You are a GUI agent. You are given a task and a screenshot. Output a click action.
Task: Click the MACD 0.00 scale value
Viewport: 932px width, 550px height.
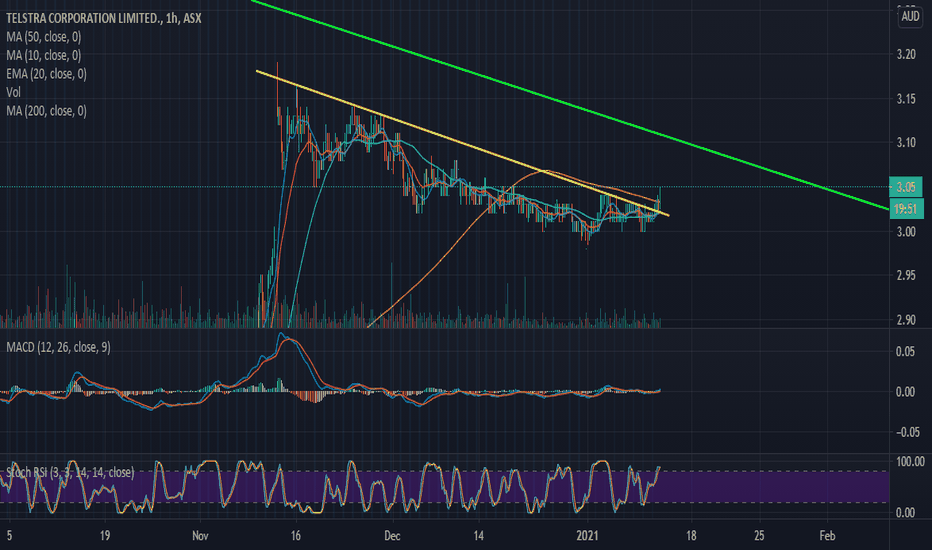(905, 392)
